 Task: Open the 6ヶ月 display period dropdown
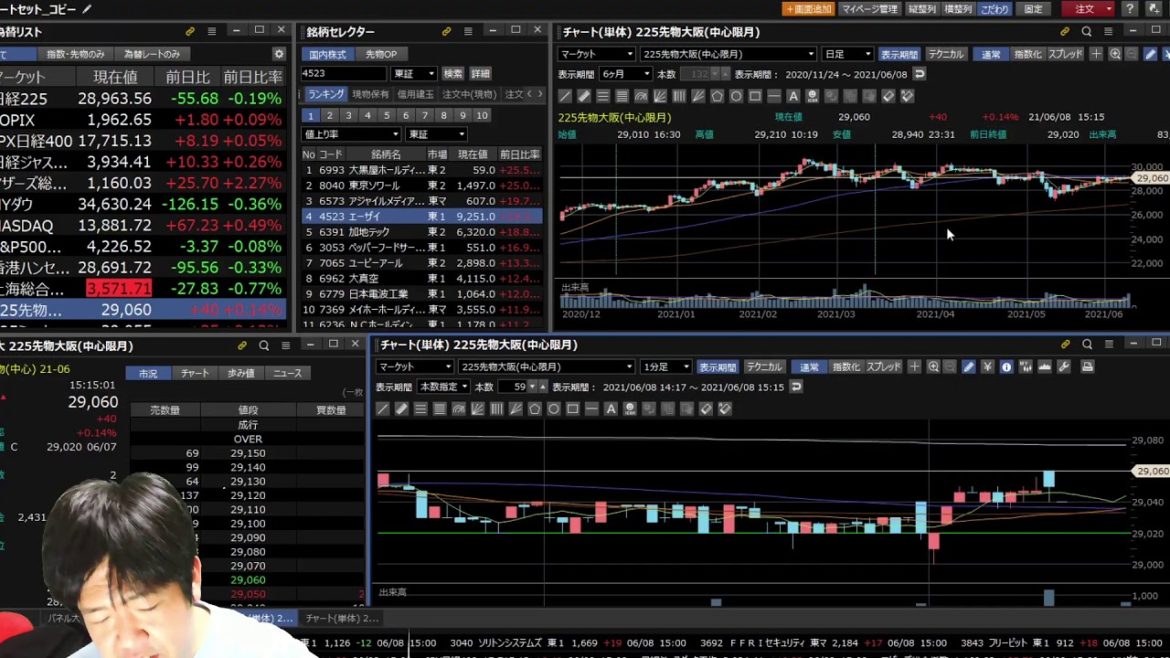pos(626,74)
